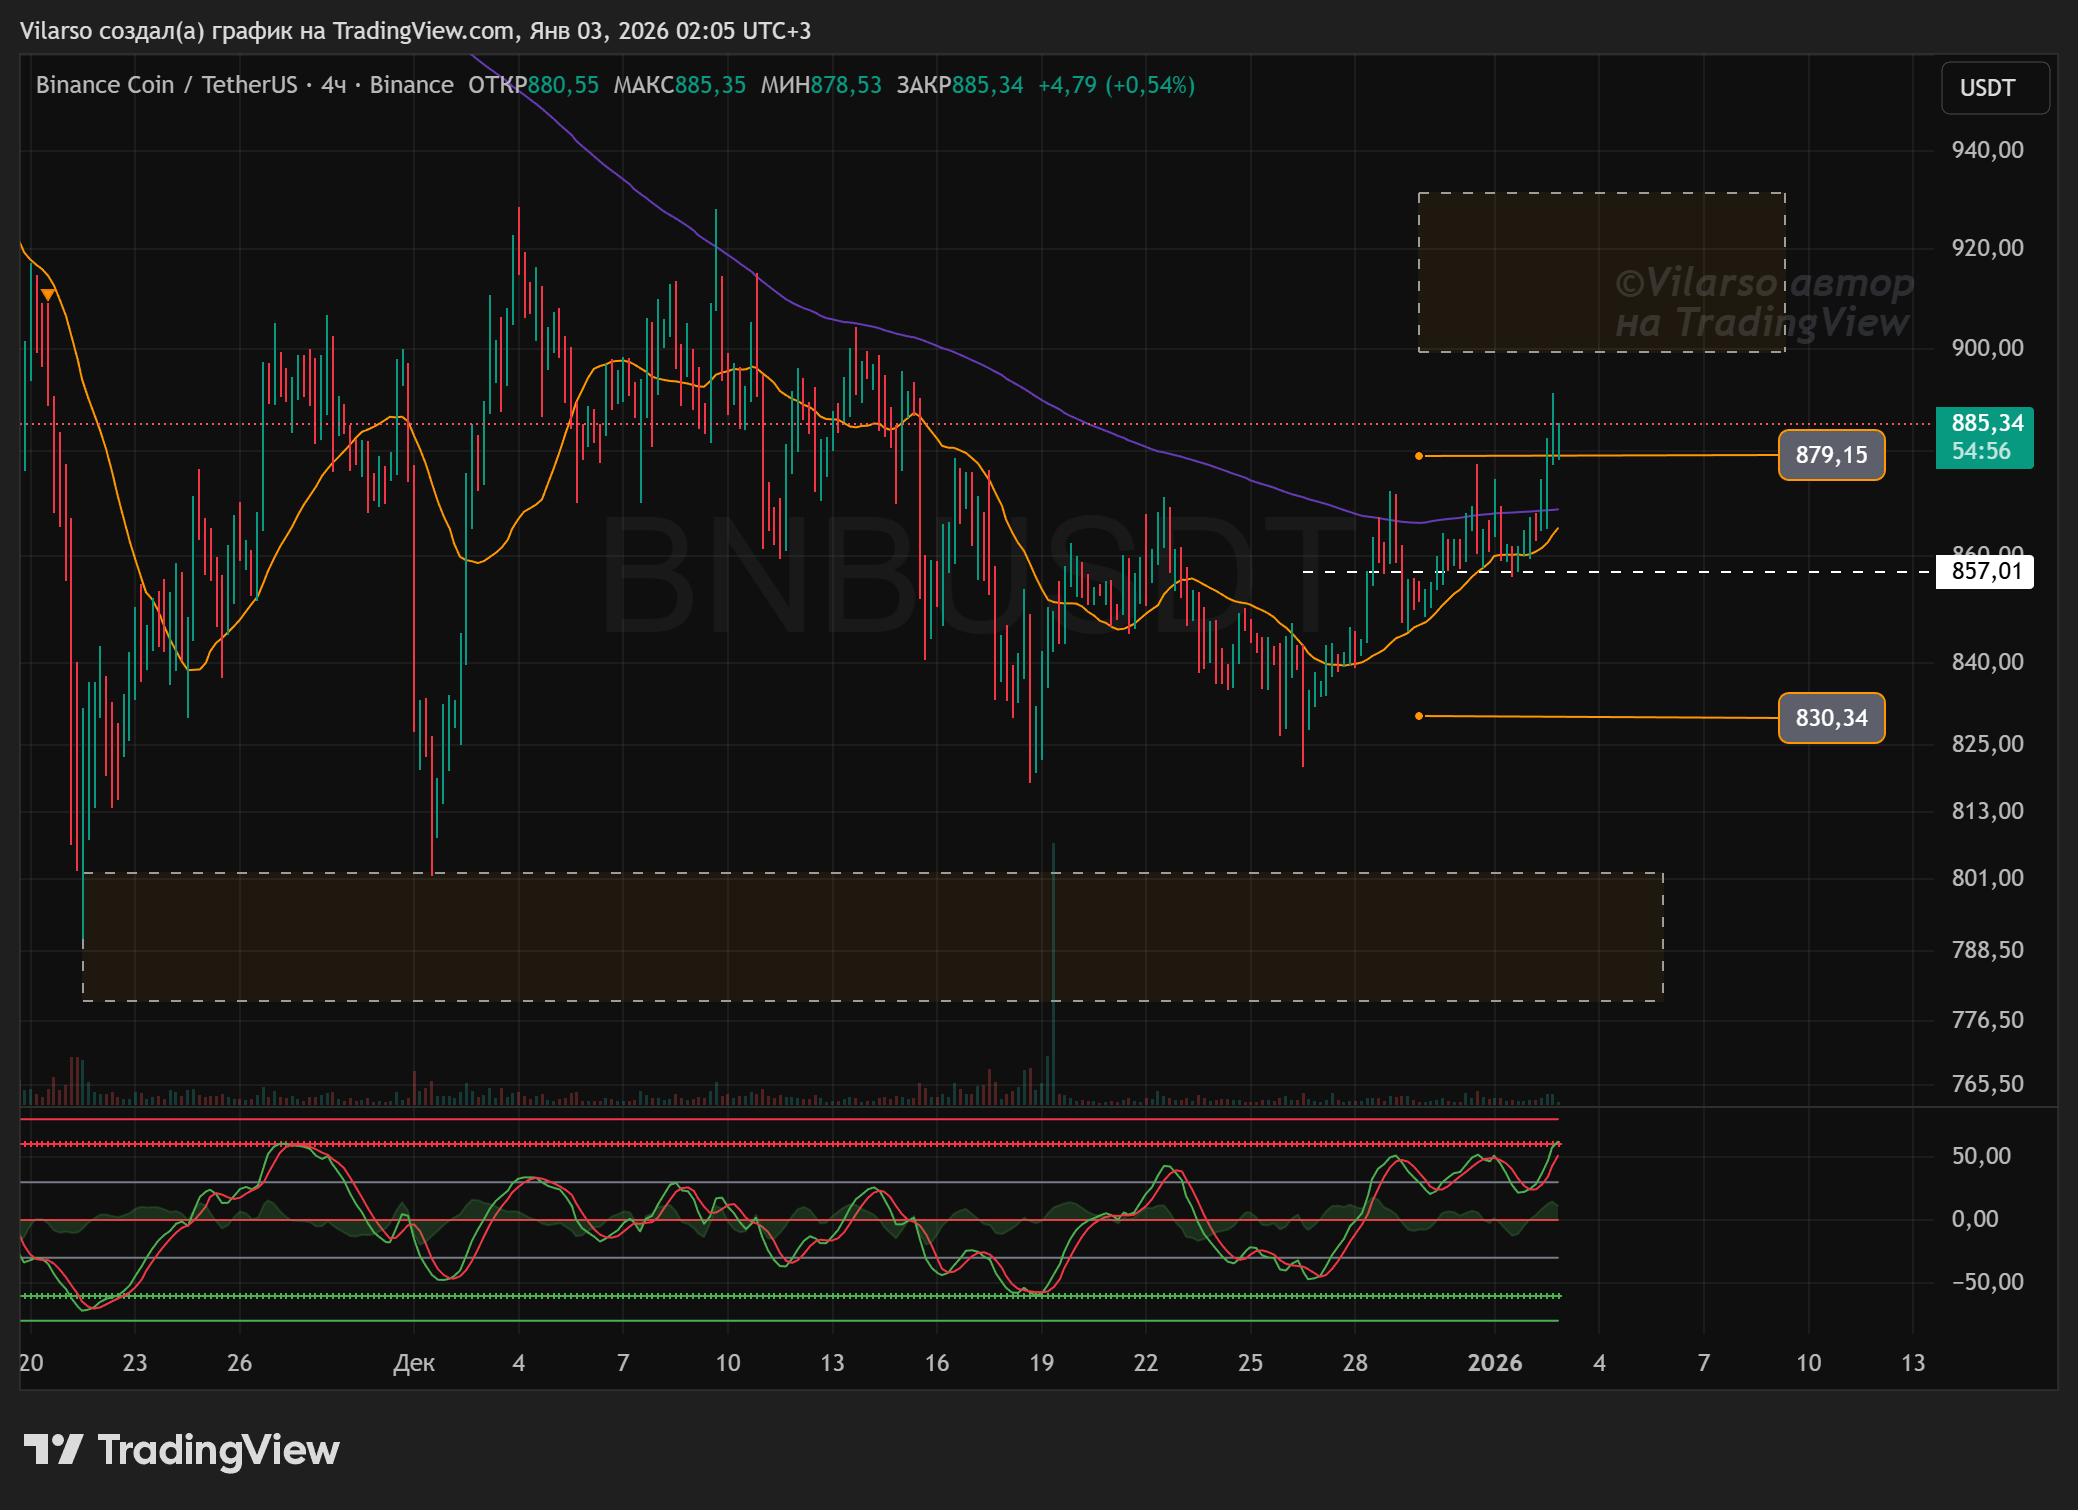Click the Vilarso chart caption header
Screen dimensions: 2078x1510
coord(415,31)
